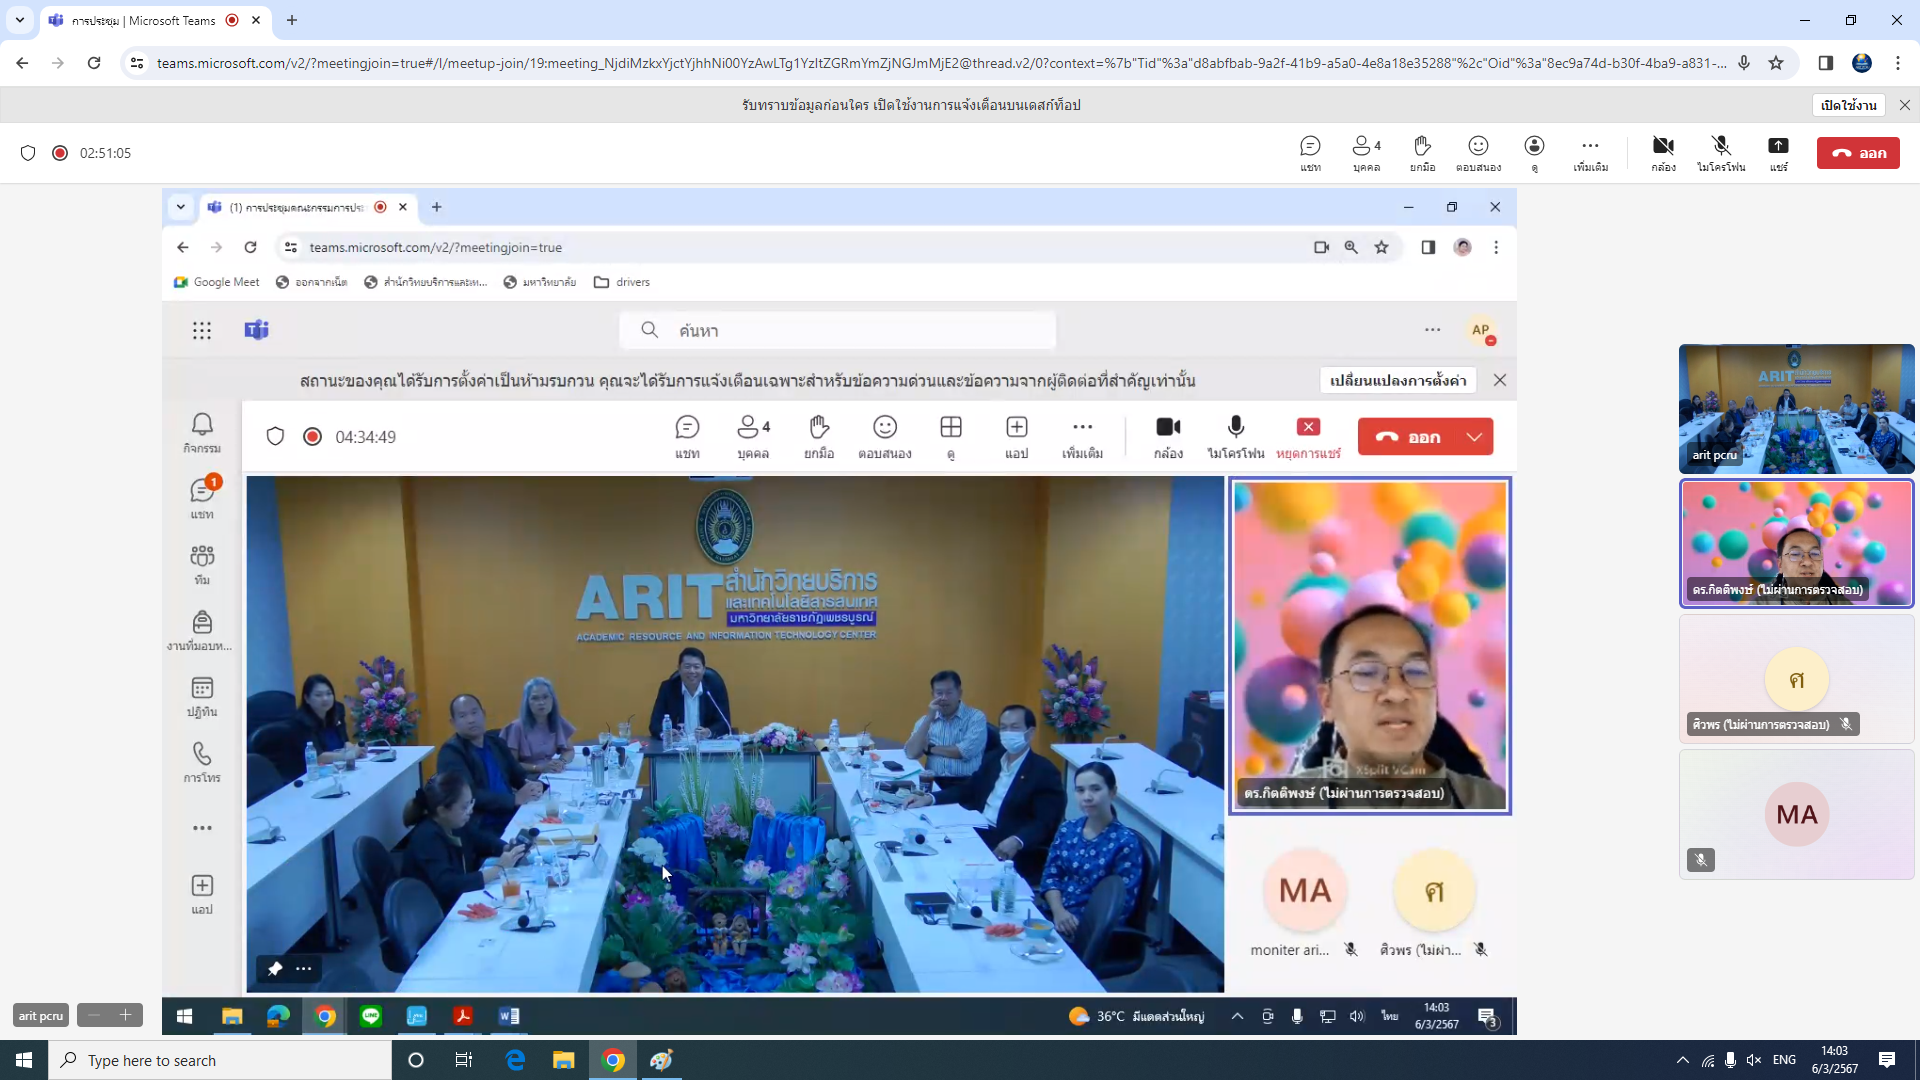The image size is (1920, 1080).
Task: Toggle the camera in outer Teams toolbar
Action: pos(1663,153)
